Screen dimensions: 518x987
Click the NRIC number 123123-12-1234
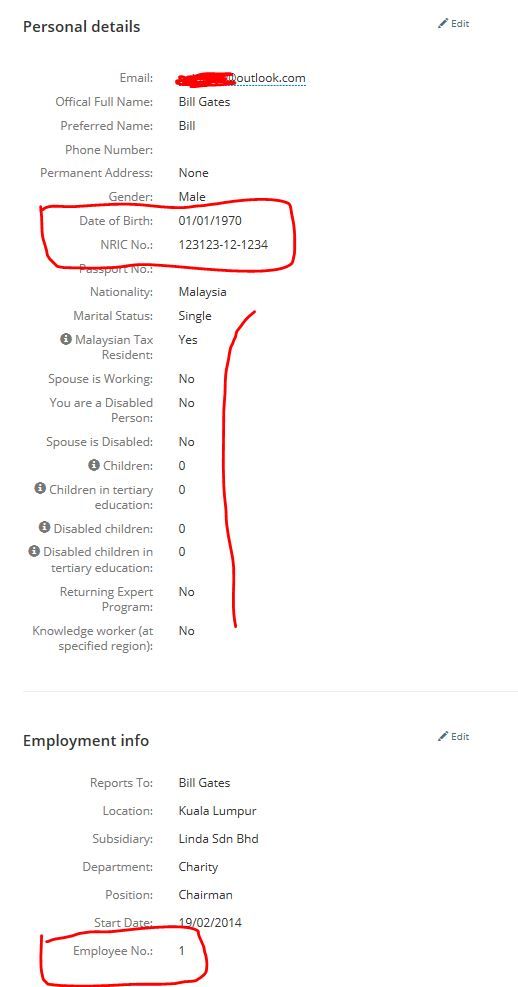click(x=223, y=244)
